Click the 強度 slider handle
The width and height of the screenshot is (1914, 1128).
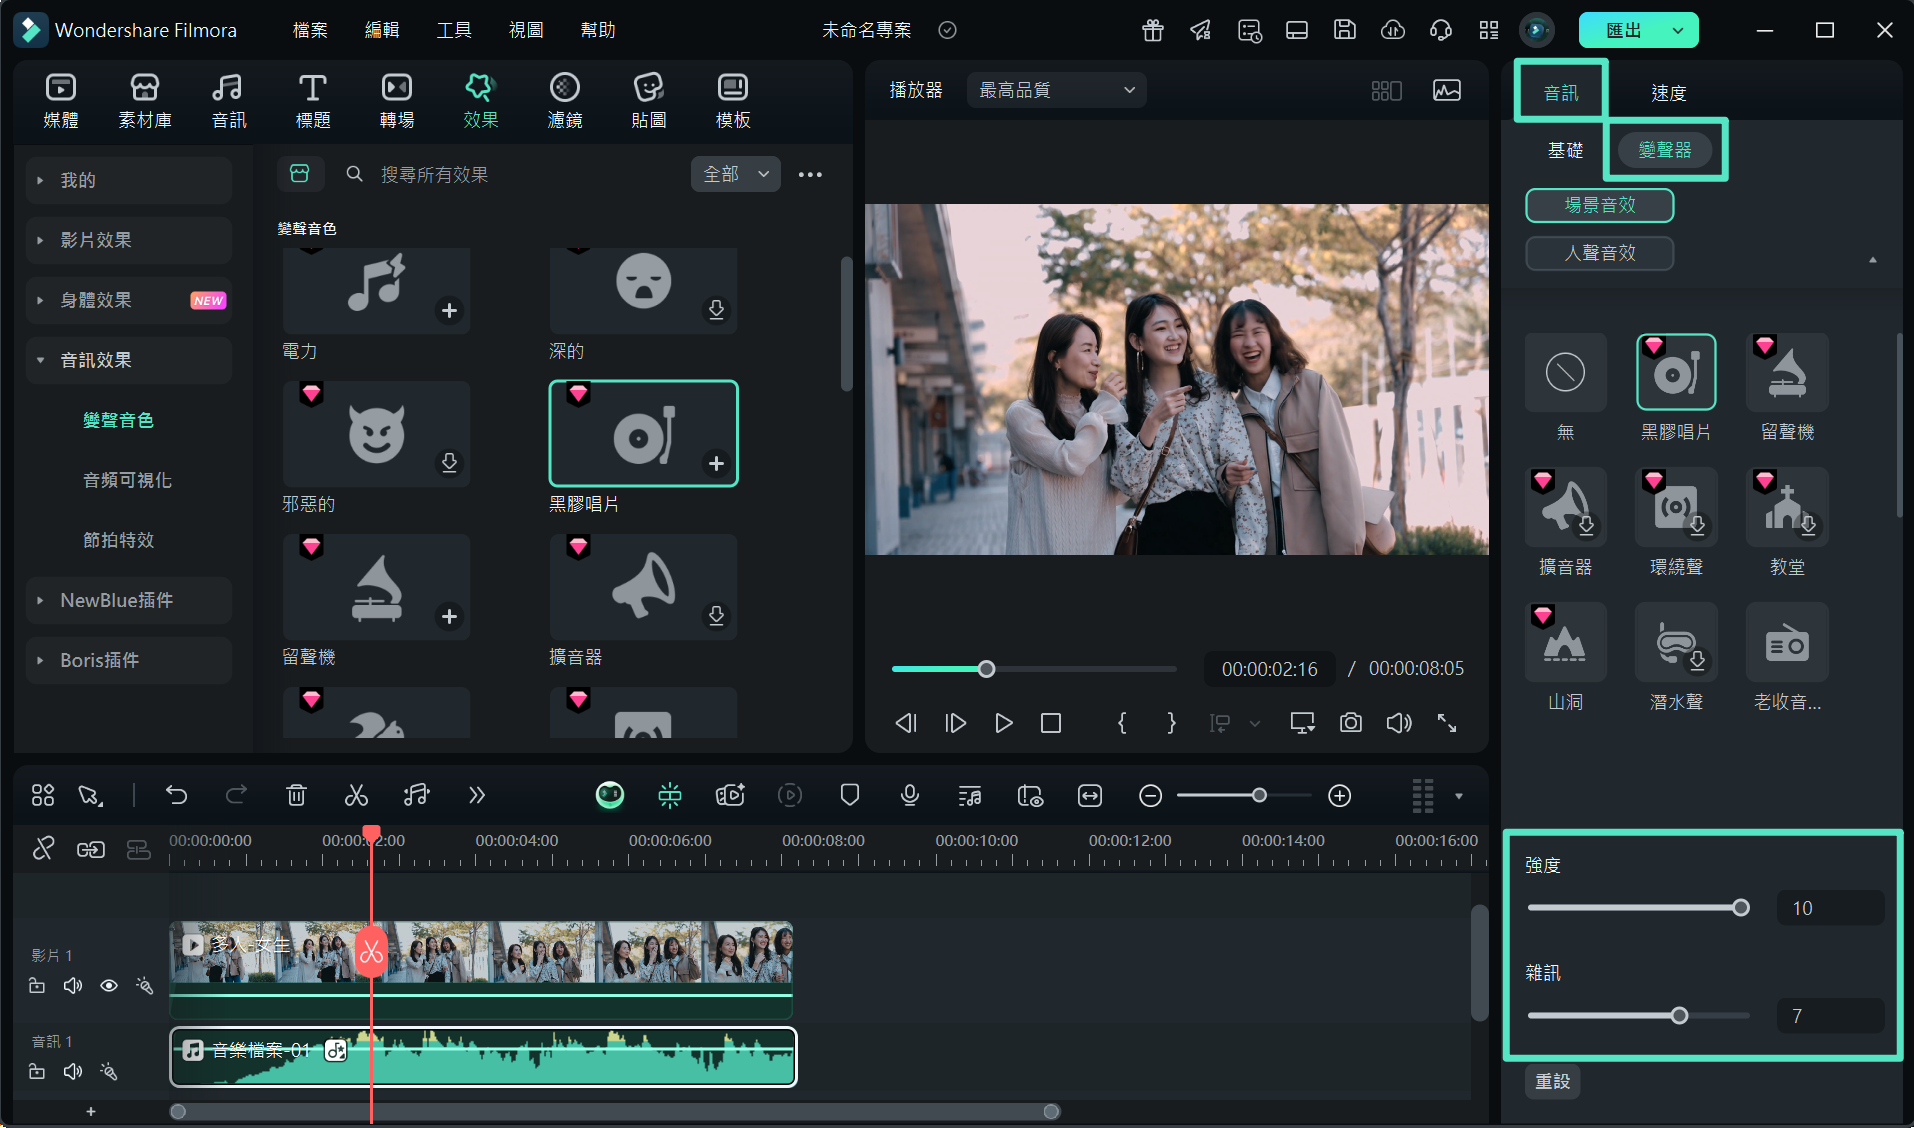pyautogui.click(x=1741, y=908)
